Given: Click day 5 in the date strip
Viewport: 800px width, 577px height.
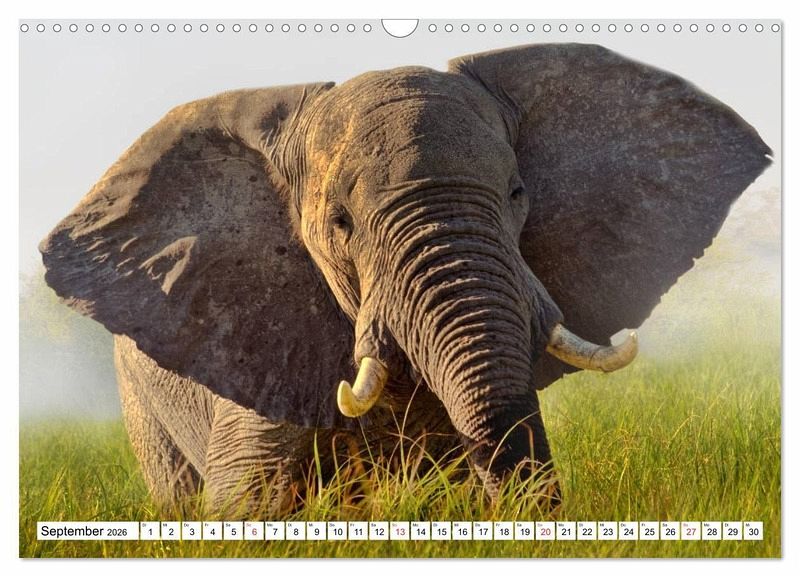Looking at the screenshot, I should [x=233, y=531].
